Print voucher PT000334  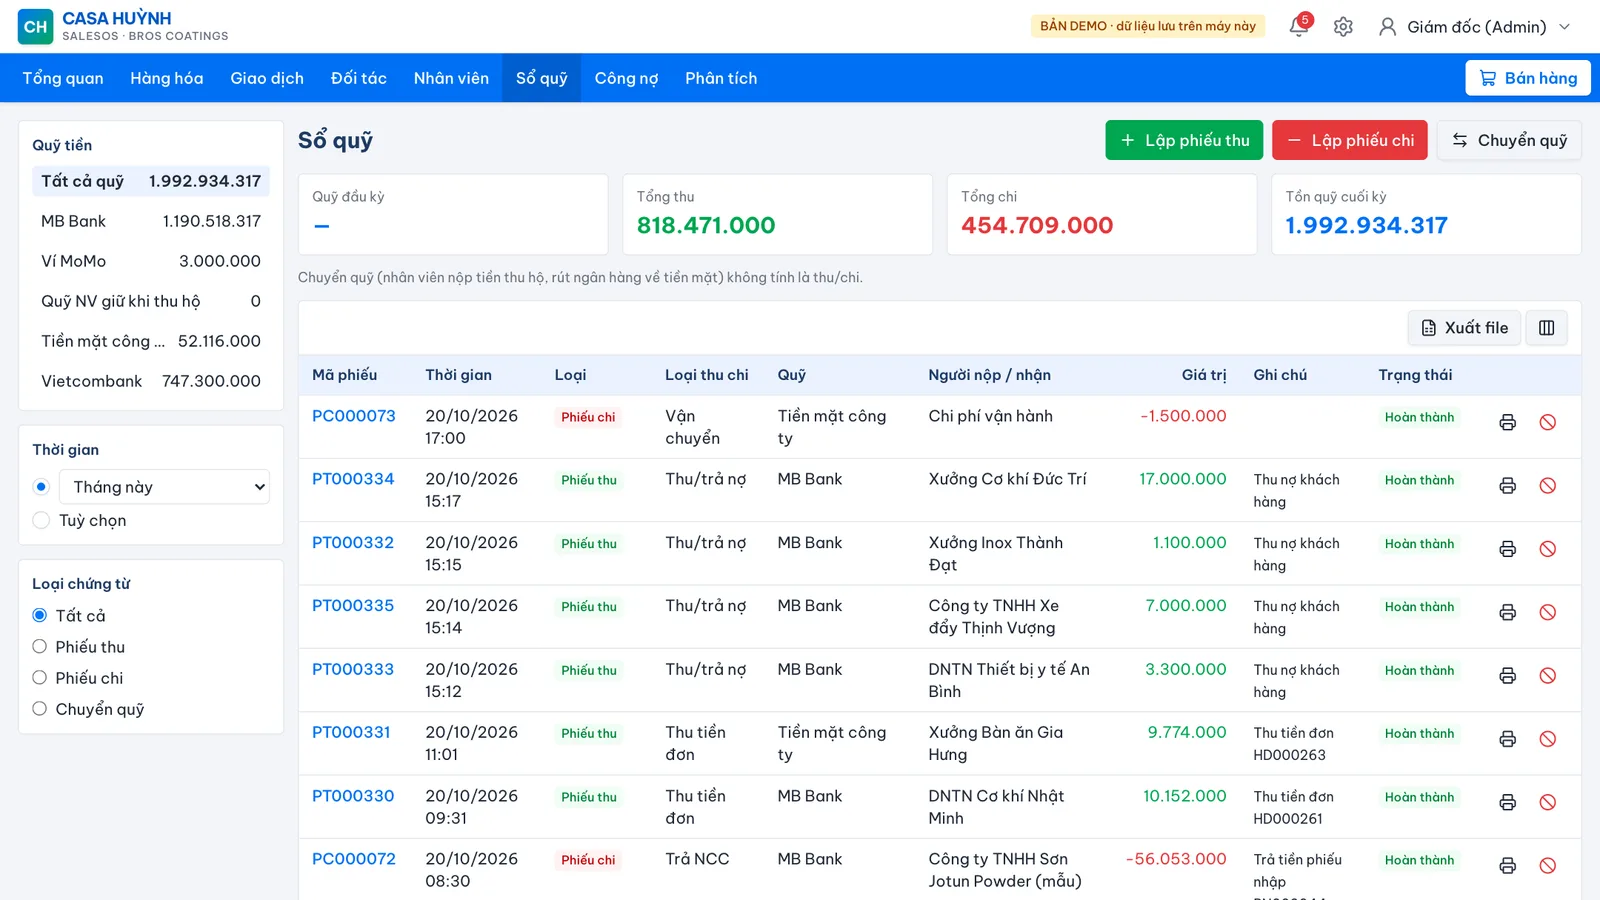[1507, 486]
